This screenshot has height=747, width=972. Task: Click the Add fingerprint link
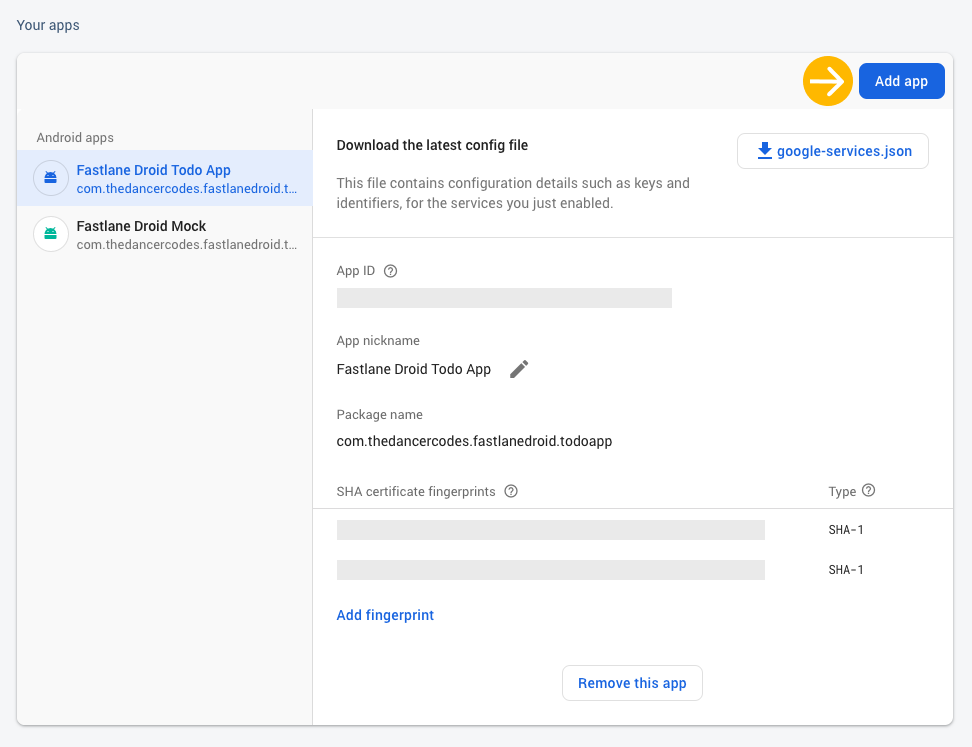click(385, 615)
